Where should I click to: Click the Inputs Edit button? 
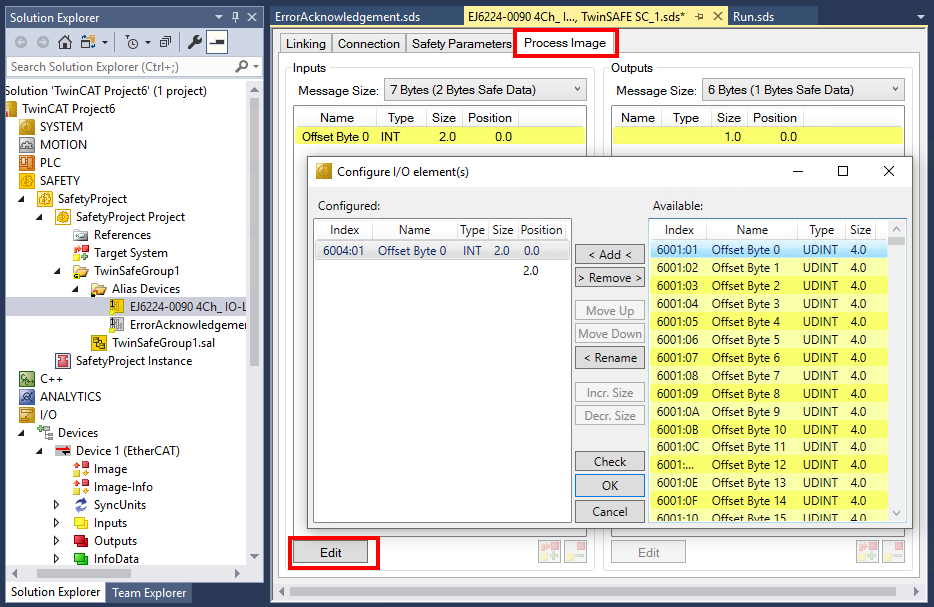point(331,552)
